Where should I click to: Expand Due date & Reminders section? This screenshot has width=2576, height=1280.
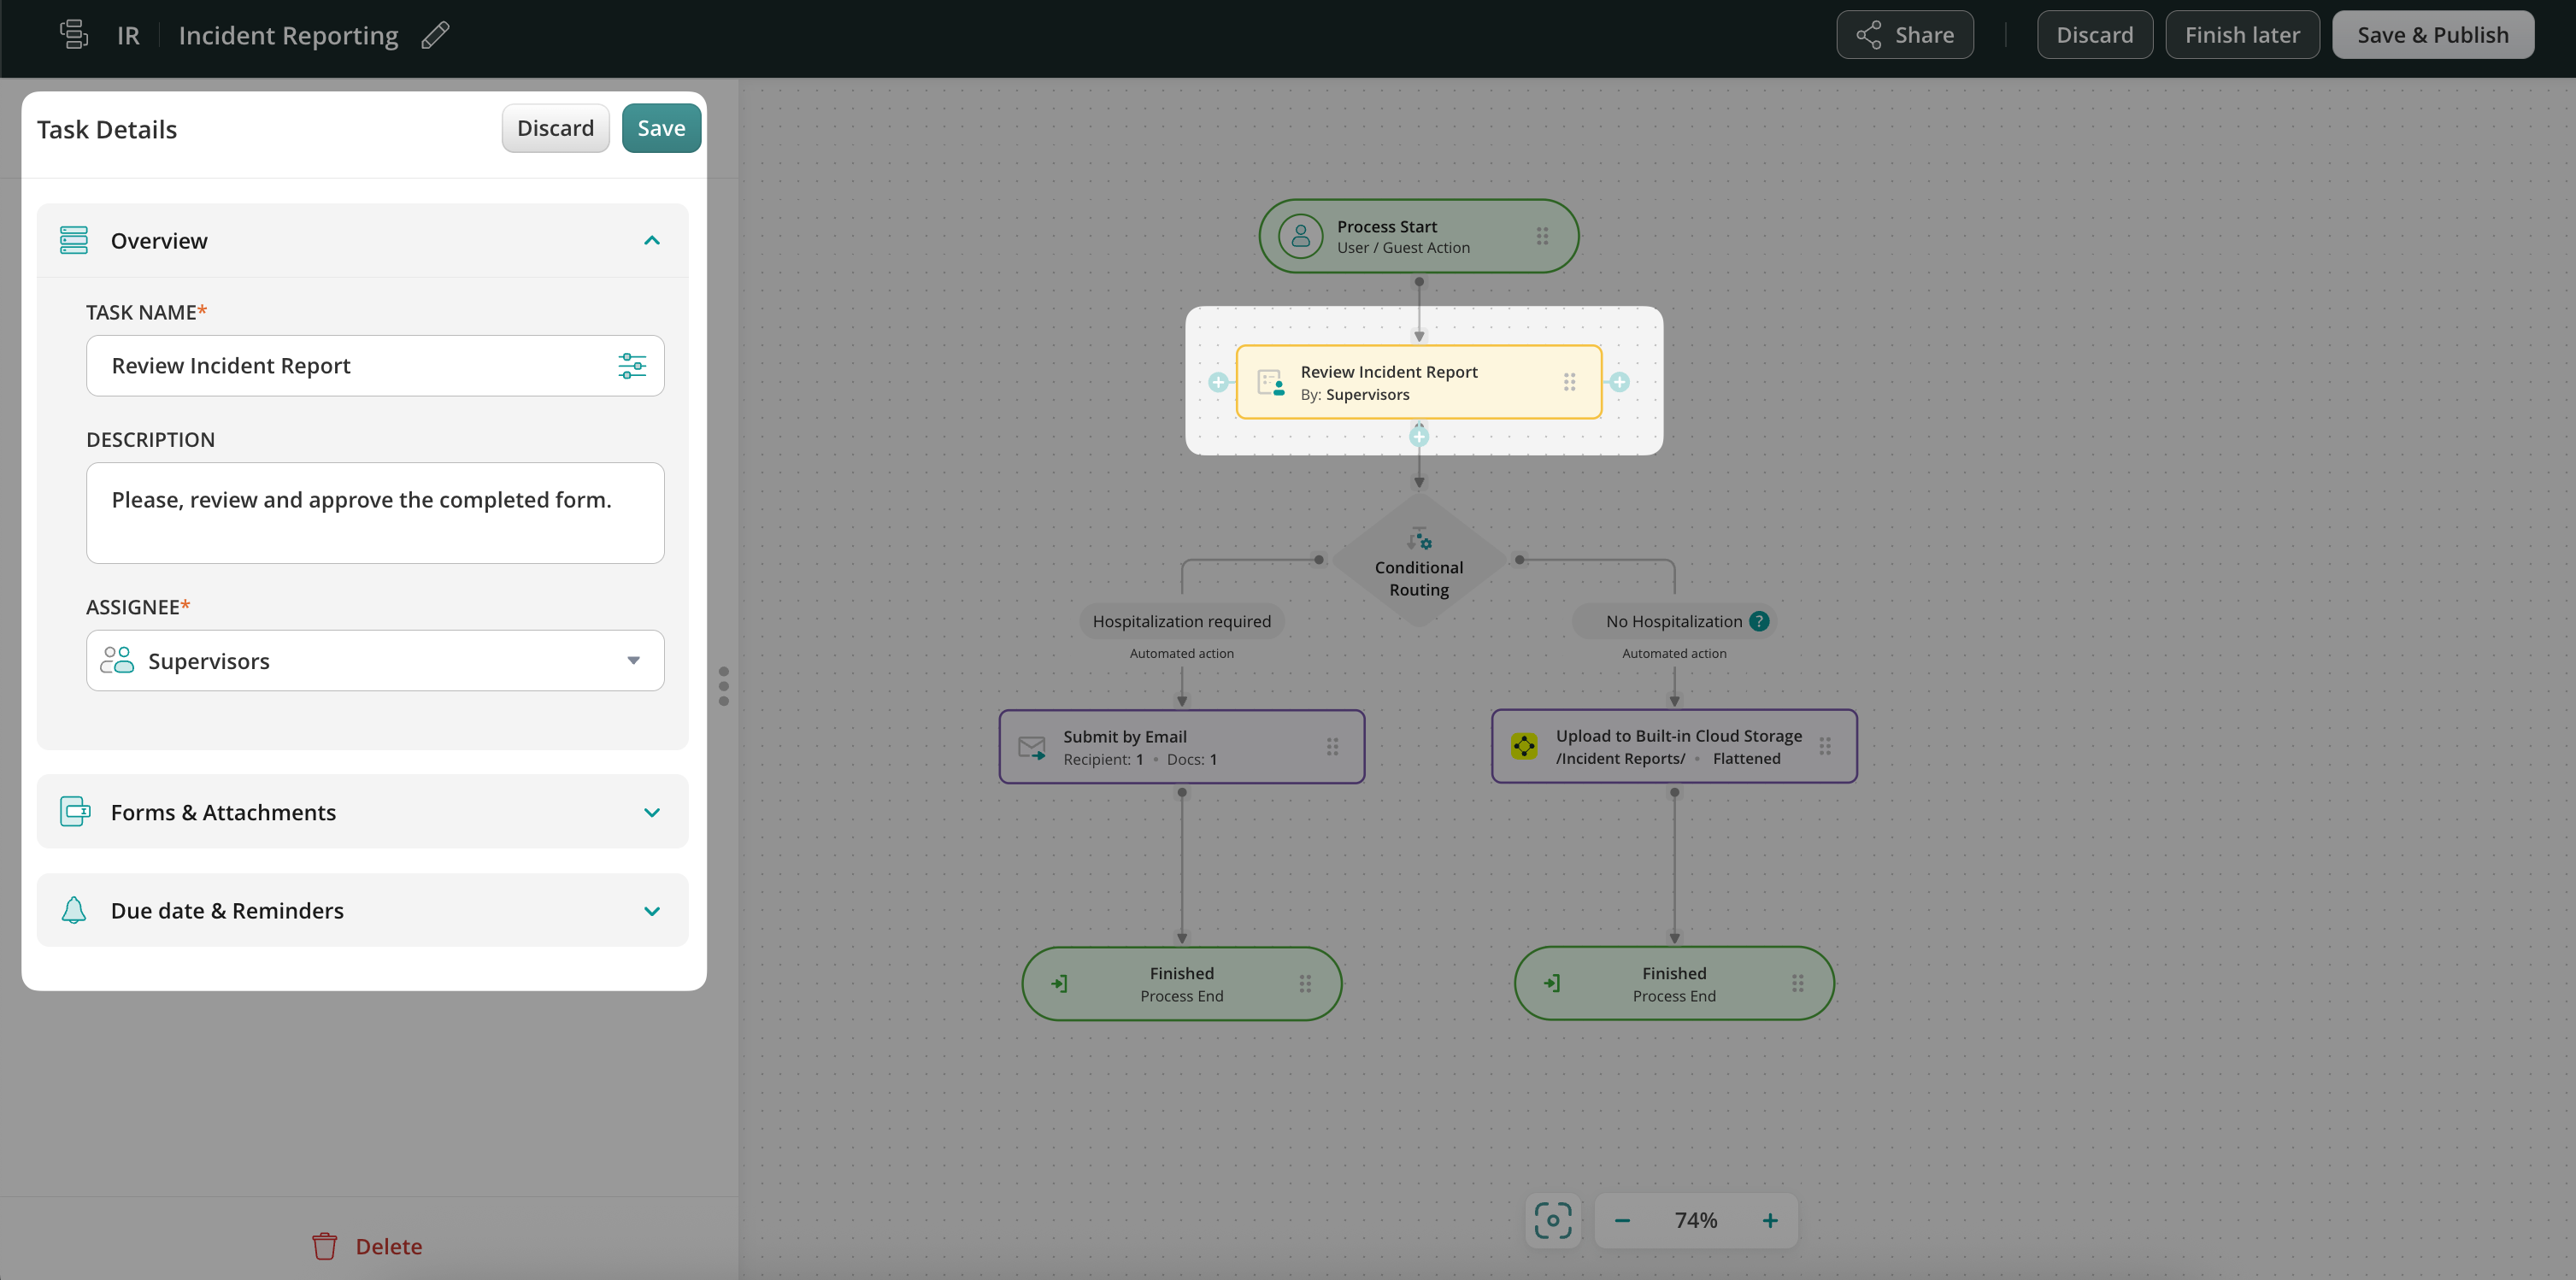[652, 911]
